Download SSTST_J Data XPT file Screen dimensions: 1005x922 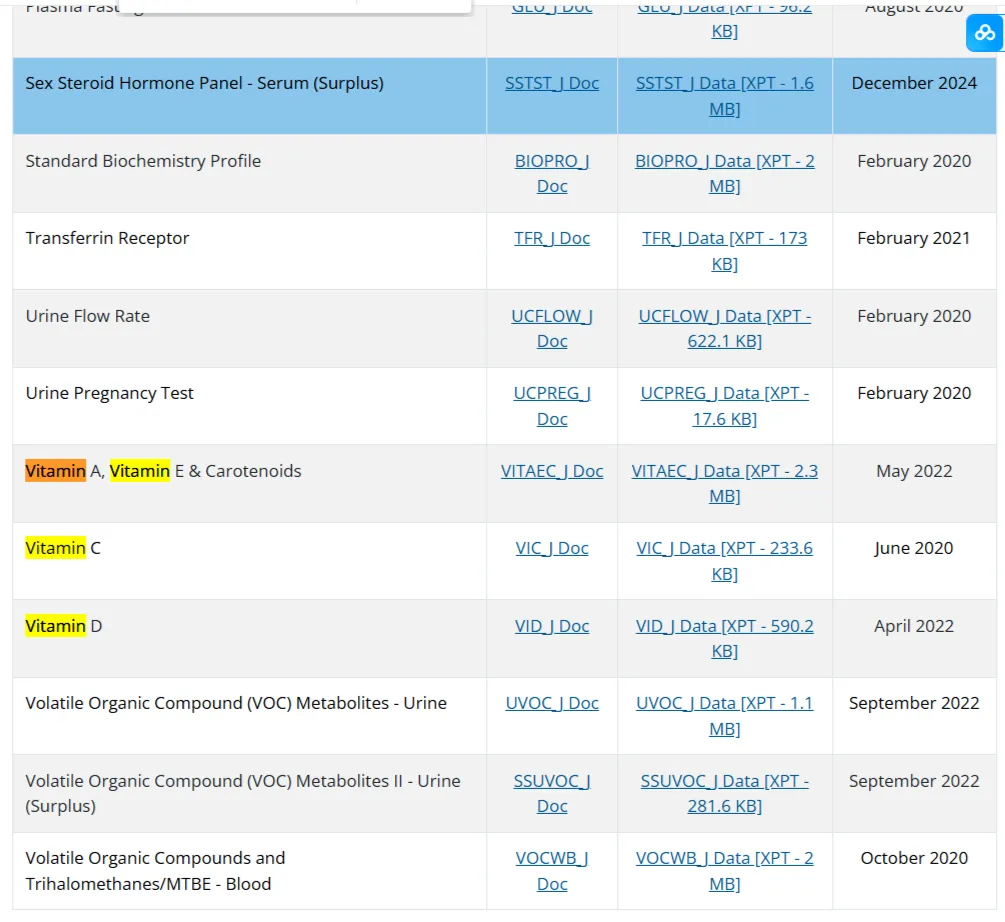click(x=724, y=96)
